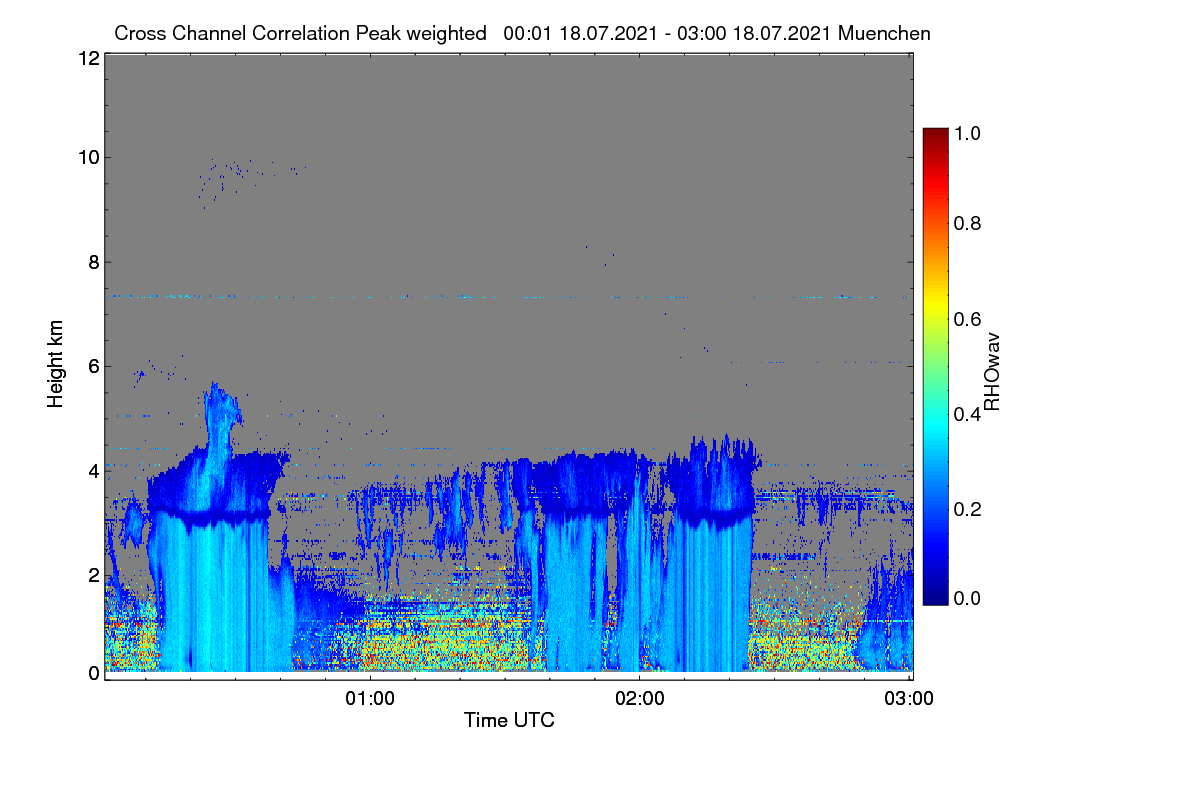
Task: Click the colorbar value 0.4
Action: [969, 413]
